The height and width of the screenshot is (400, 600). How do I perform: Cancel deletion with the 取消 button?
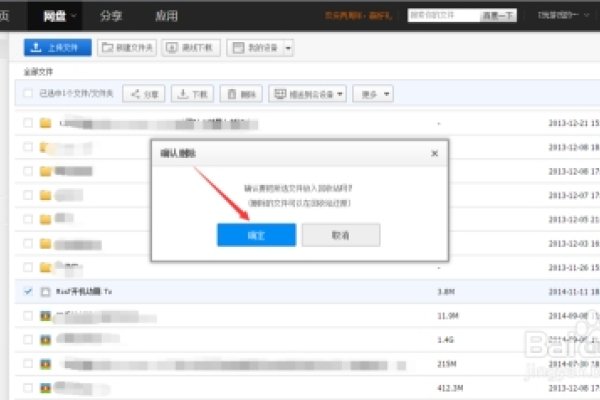pyautogui.click(x=341, y=235)
